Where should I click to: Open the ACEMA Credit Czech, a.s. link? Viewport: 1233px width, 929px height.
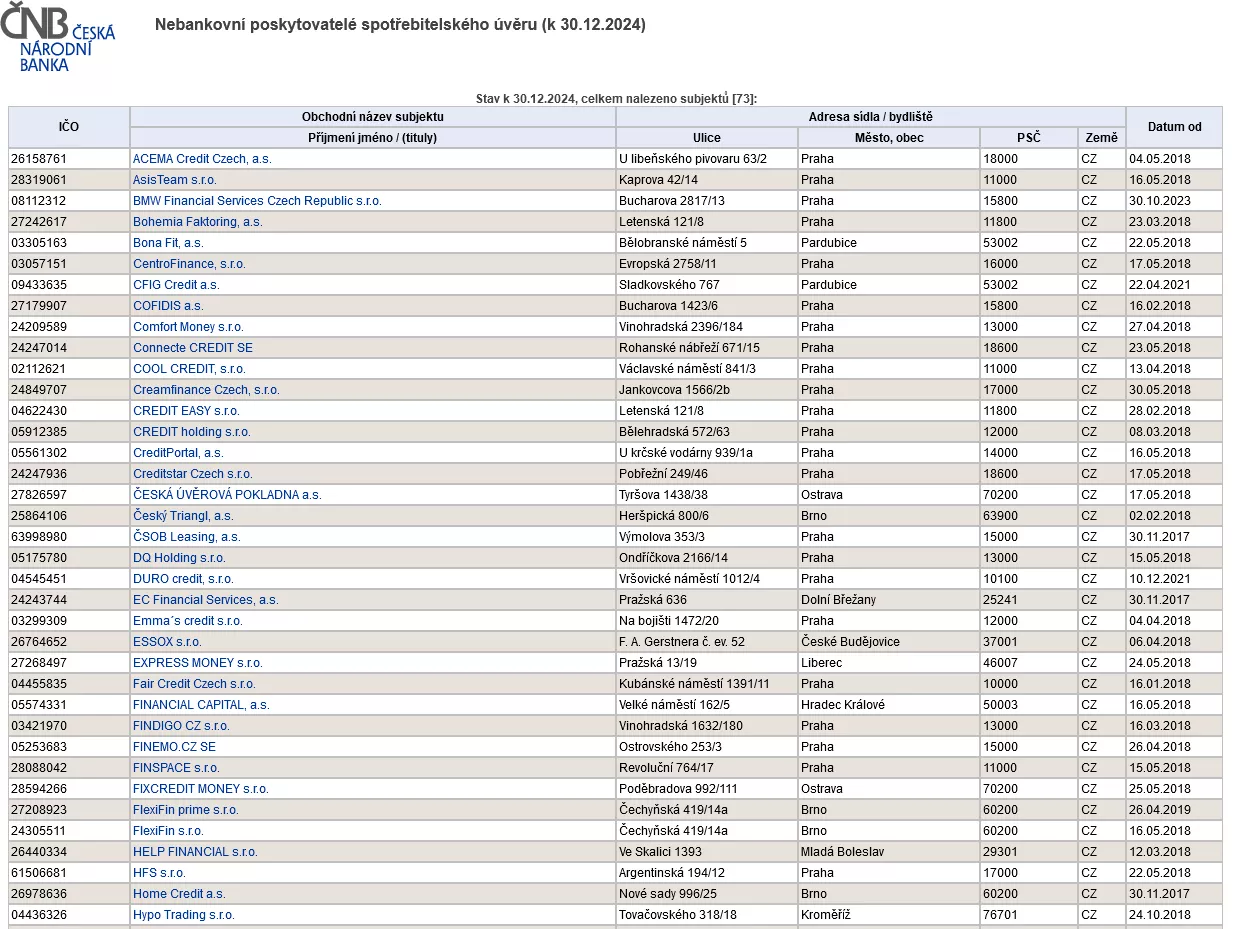pyautogui.click(x=202, y=159)
